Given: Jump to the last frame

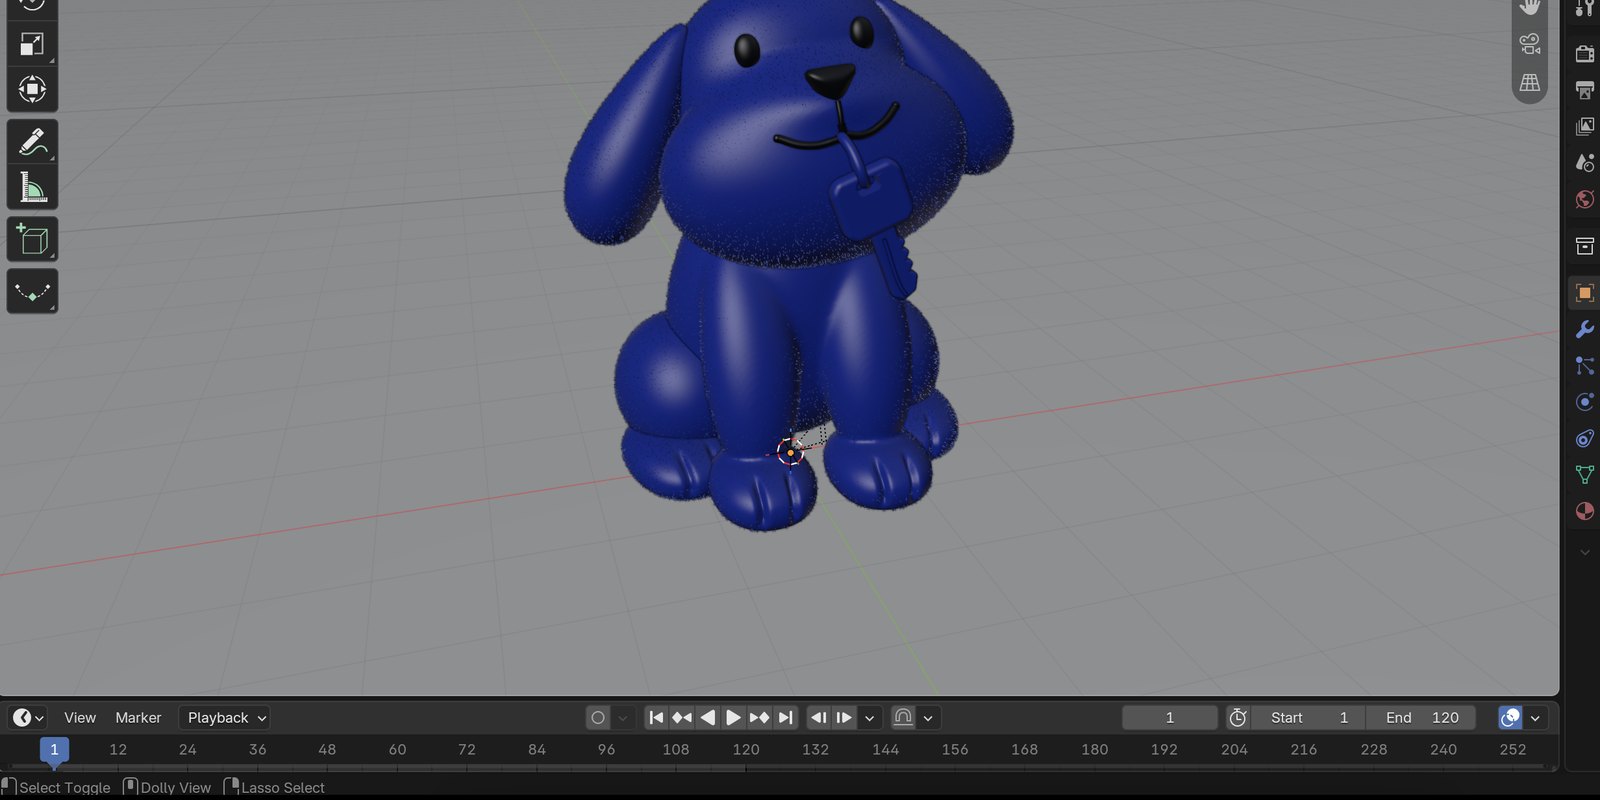Looking at the screenshot, I should 785,718.
